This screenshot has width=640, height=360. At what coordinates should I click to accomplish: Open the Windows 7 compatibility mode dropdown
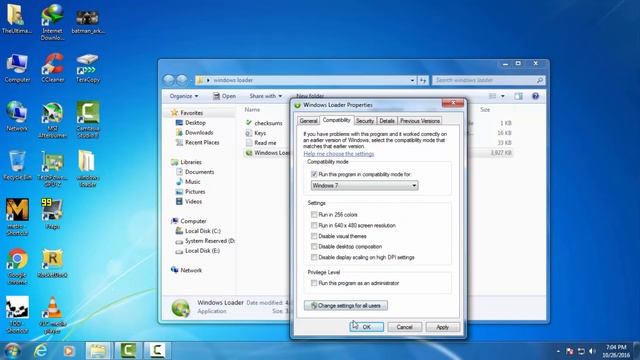[364, 186]
